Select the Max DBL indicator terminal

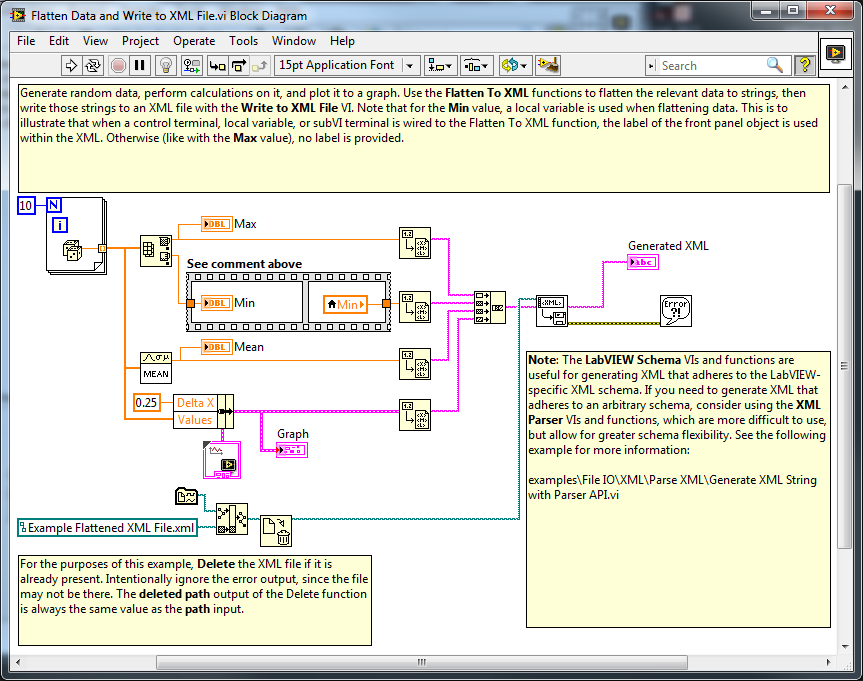(x=217, y=224)
